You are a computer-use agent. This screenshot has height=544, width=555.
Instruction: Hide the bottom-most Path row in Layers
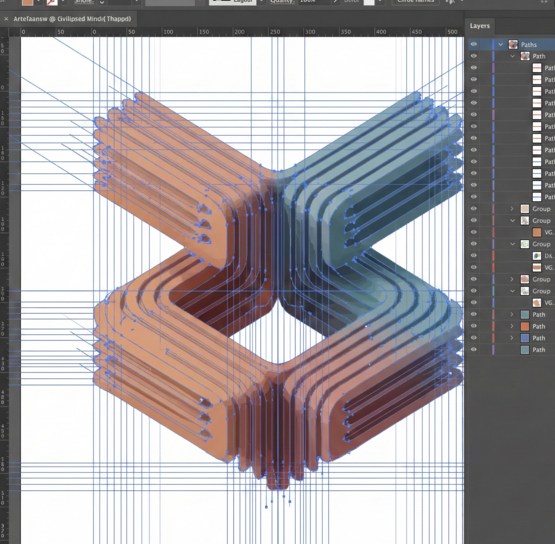tap(474, 349)
